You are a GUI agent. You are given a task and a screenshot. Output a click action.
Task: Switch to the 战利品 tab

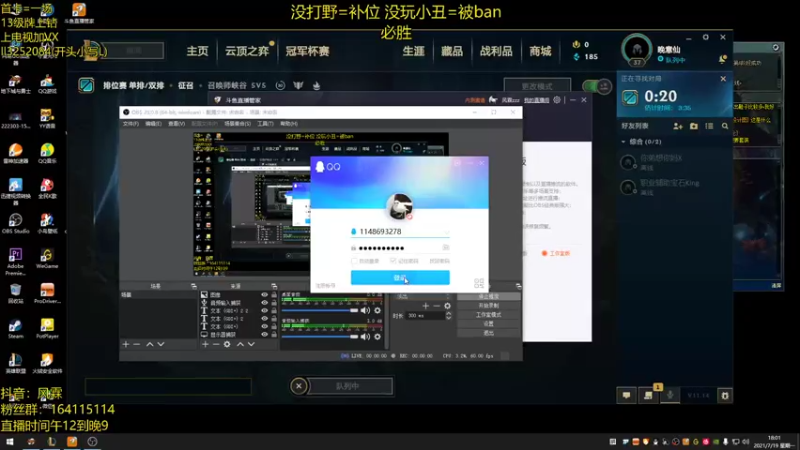496,51
